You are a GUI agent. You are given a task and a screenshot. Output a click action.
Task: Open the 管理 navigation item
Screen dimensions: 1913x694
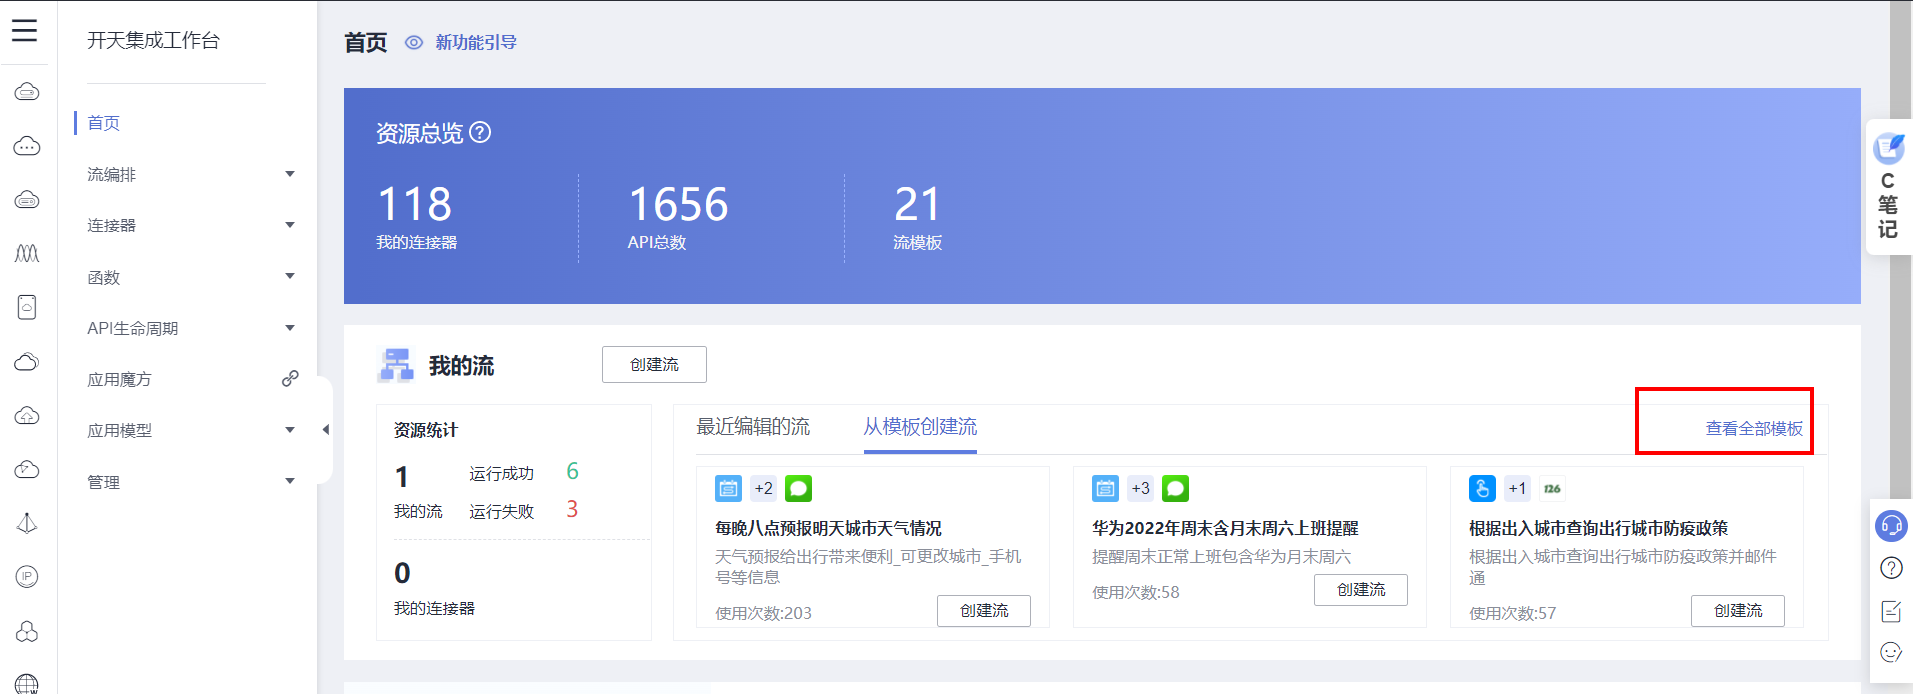point(104,482)
